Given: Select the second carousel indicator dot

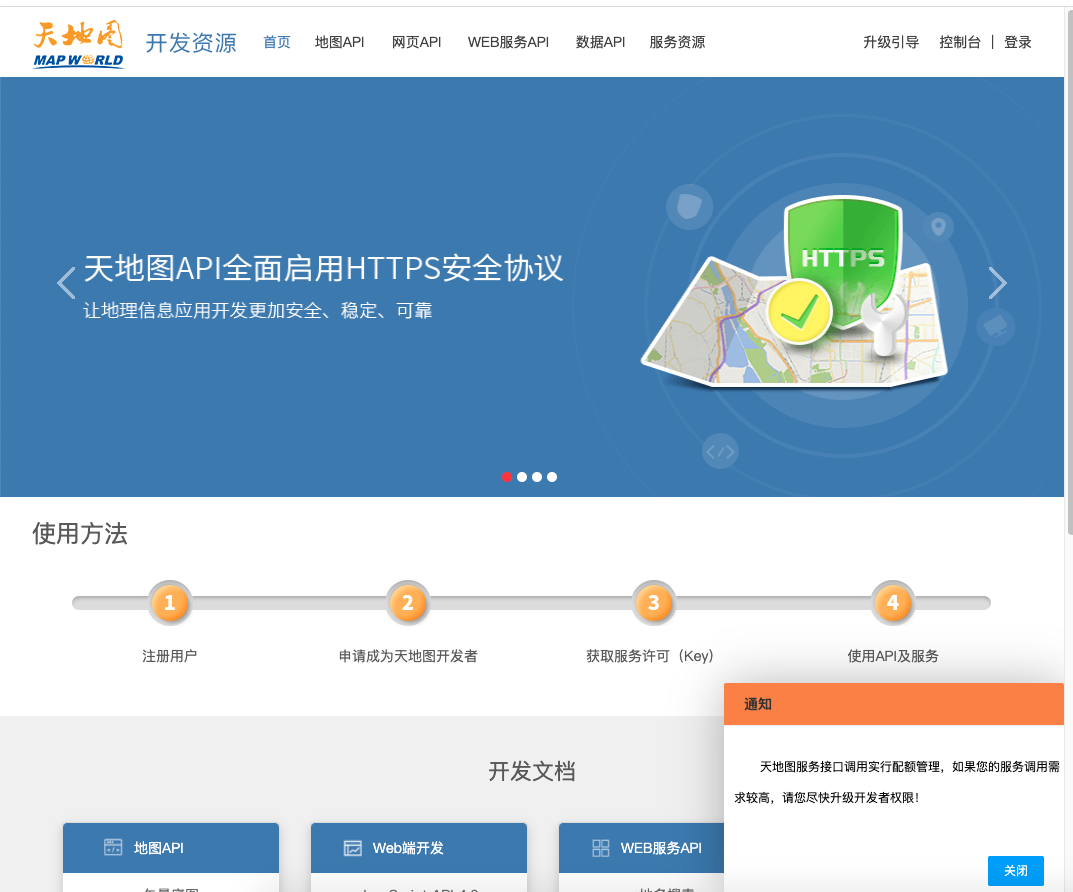Looking at the screenshot, I should (522, 477).
